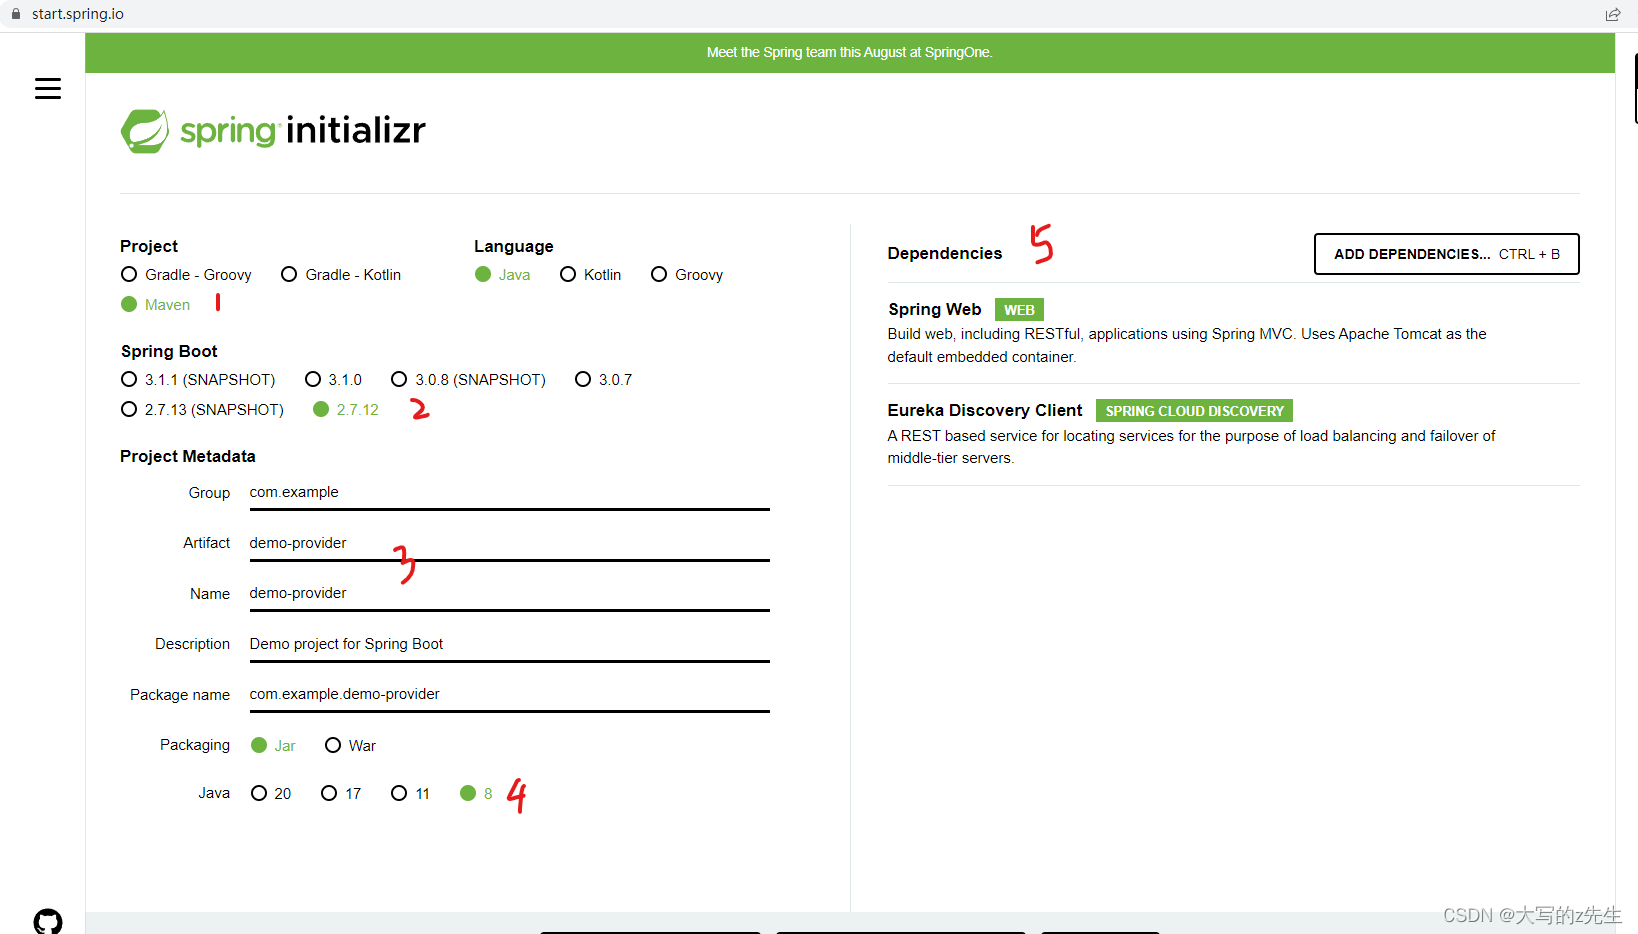Select Spring Boot 2.7.12
The image size is (1638, 934).
[x=346, y=410]
